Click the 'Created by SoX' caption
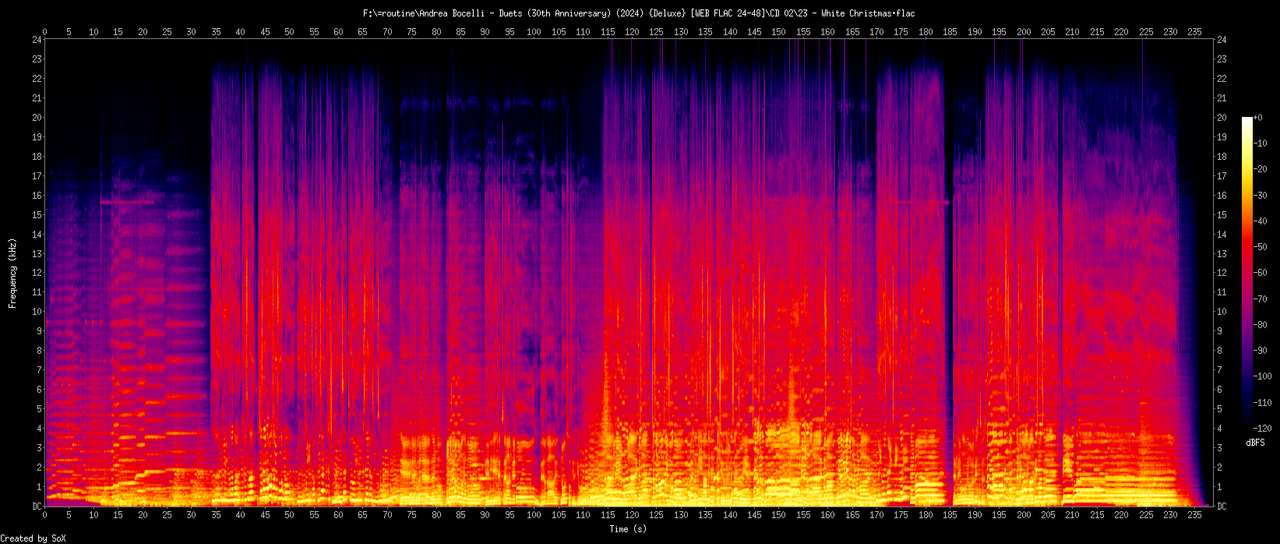The height and width of the screenshot is (544, 1280). (x=34, y=538)
